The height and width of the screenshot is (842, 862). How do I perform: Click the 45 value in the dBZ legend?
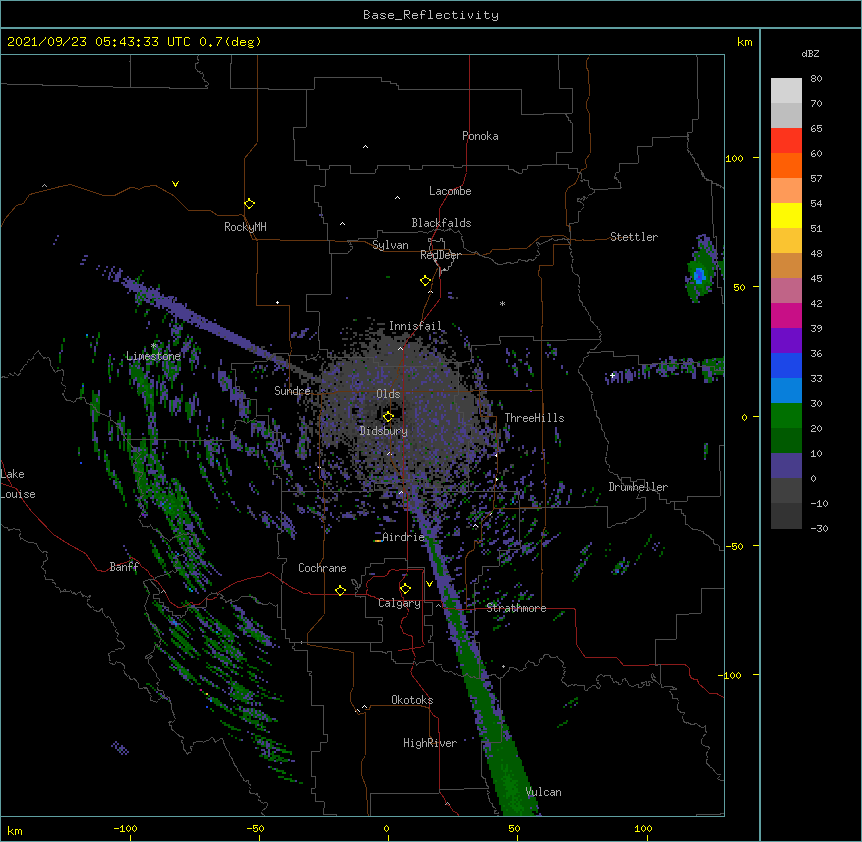[816, 278]
